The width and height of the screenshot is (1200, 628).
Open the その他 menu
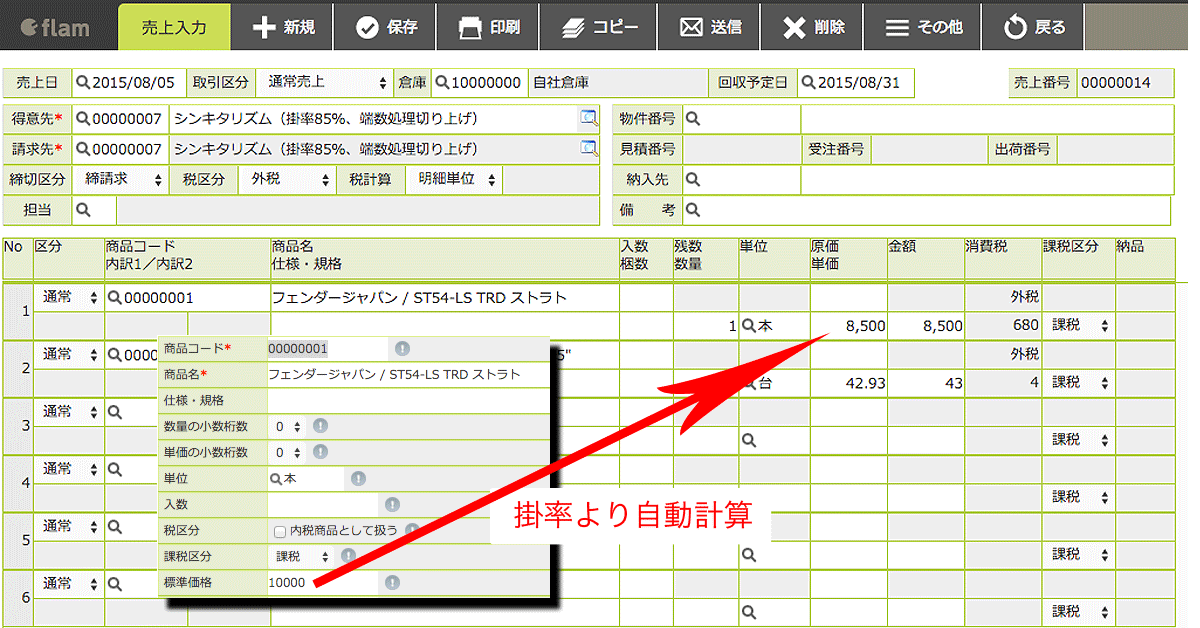[924, 27]
